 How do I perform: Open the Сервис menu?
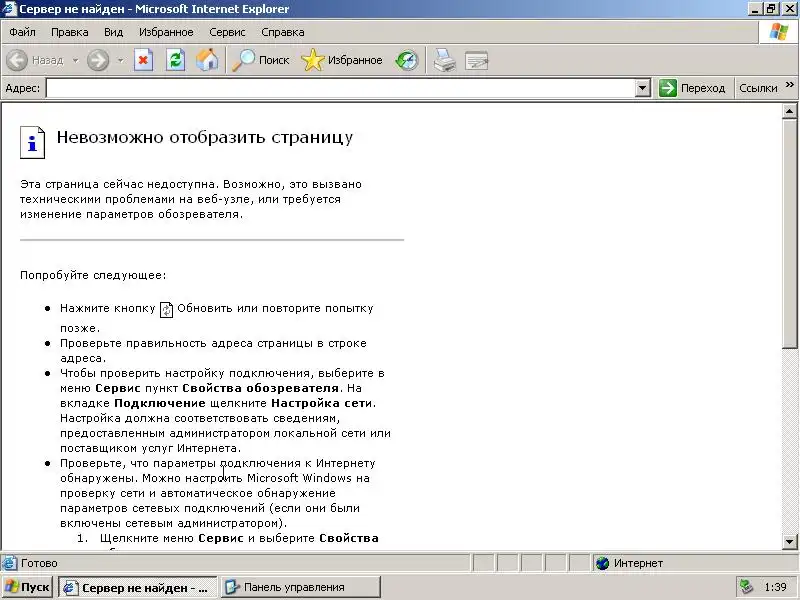tap(227, 32)
